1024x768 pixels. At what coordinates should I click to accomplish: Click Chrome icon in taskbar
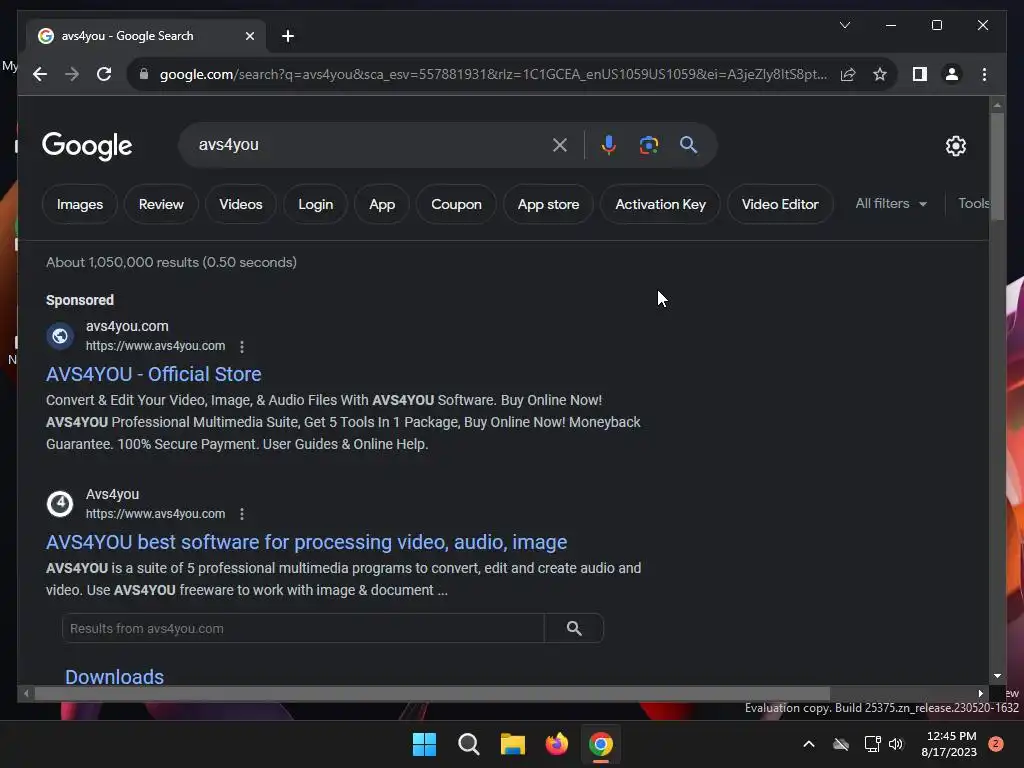pyautogui.click(x=601, y=744)
